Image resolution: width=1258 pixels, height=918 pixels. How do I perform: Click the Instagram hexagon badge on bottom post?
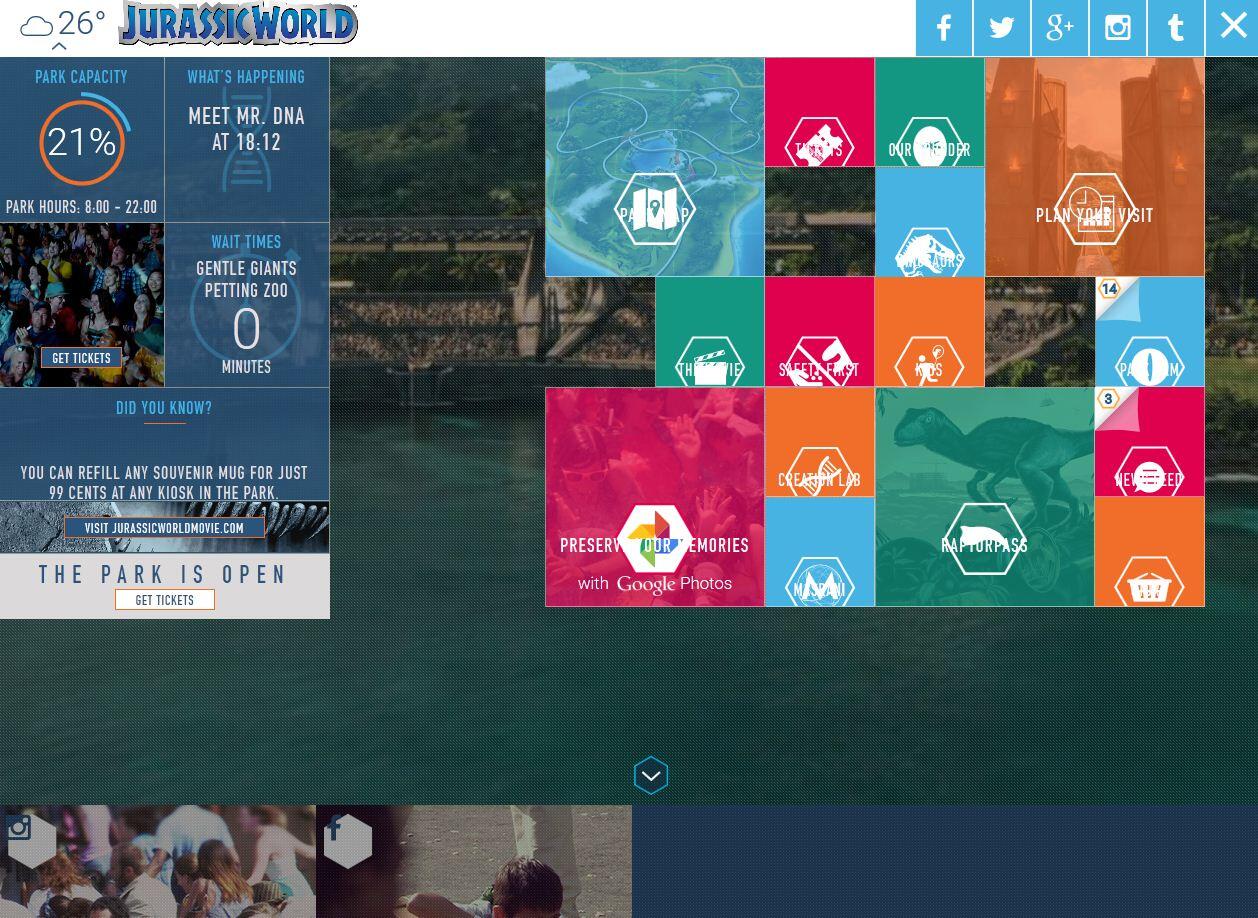[31, 840]
